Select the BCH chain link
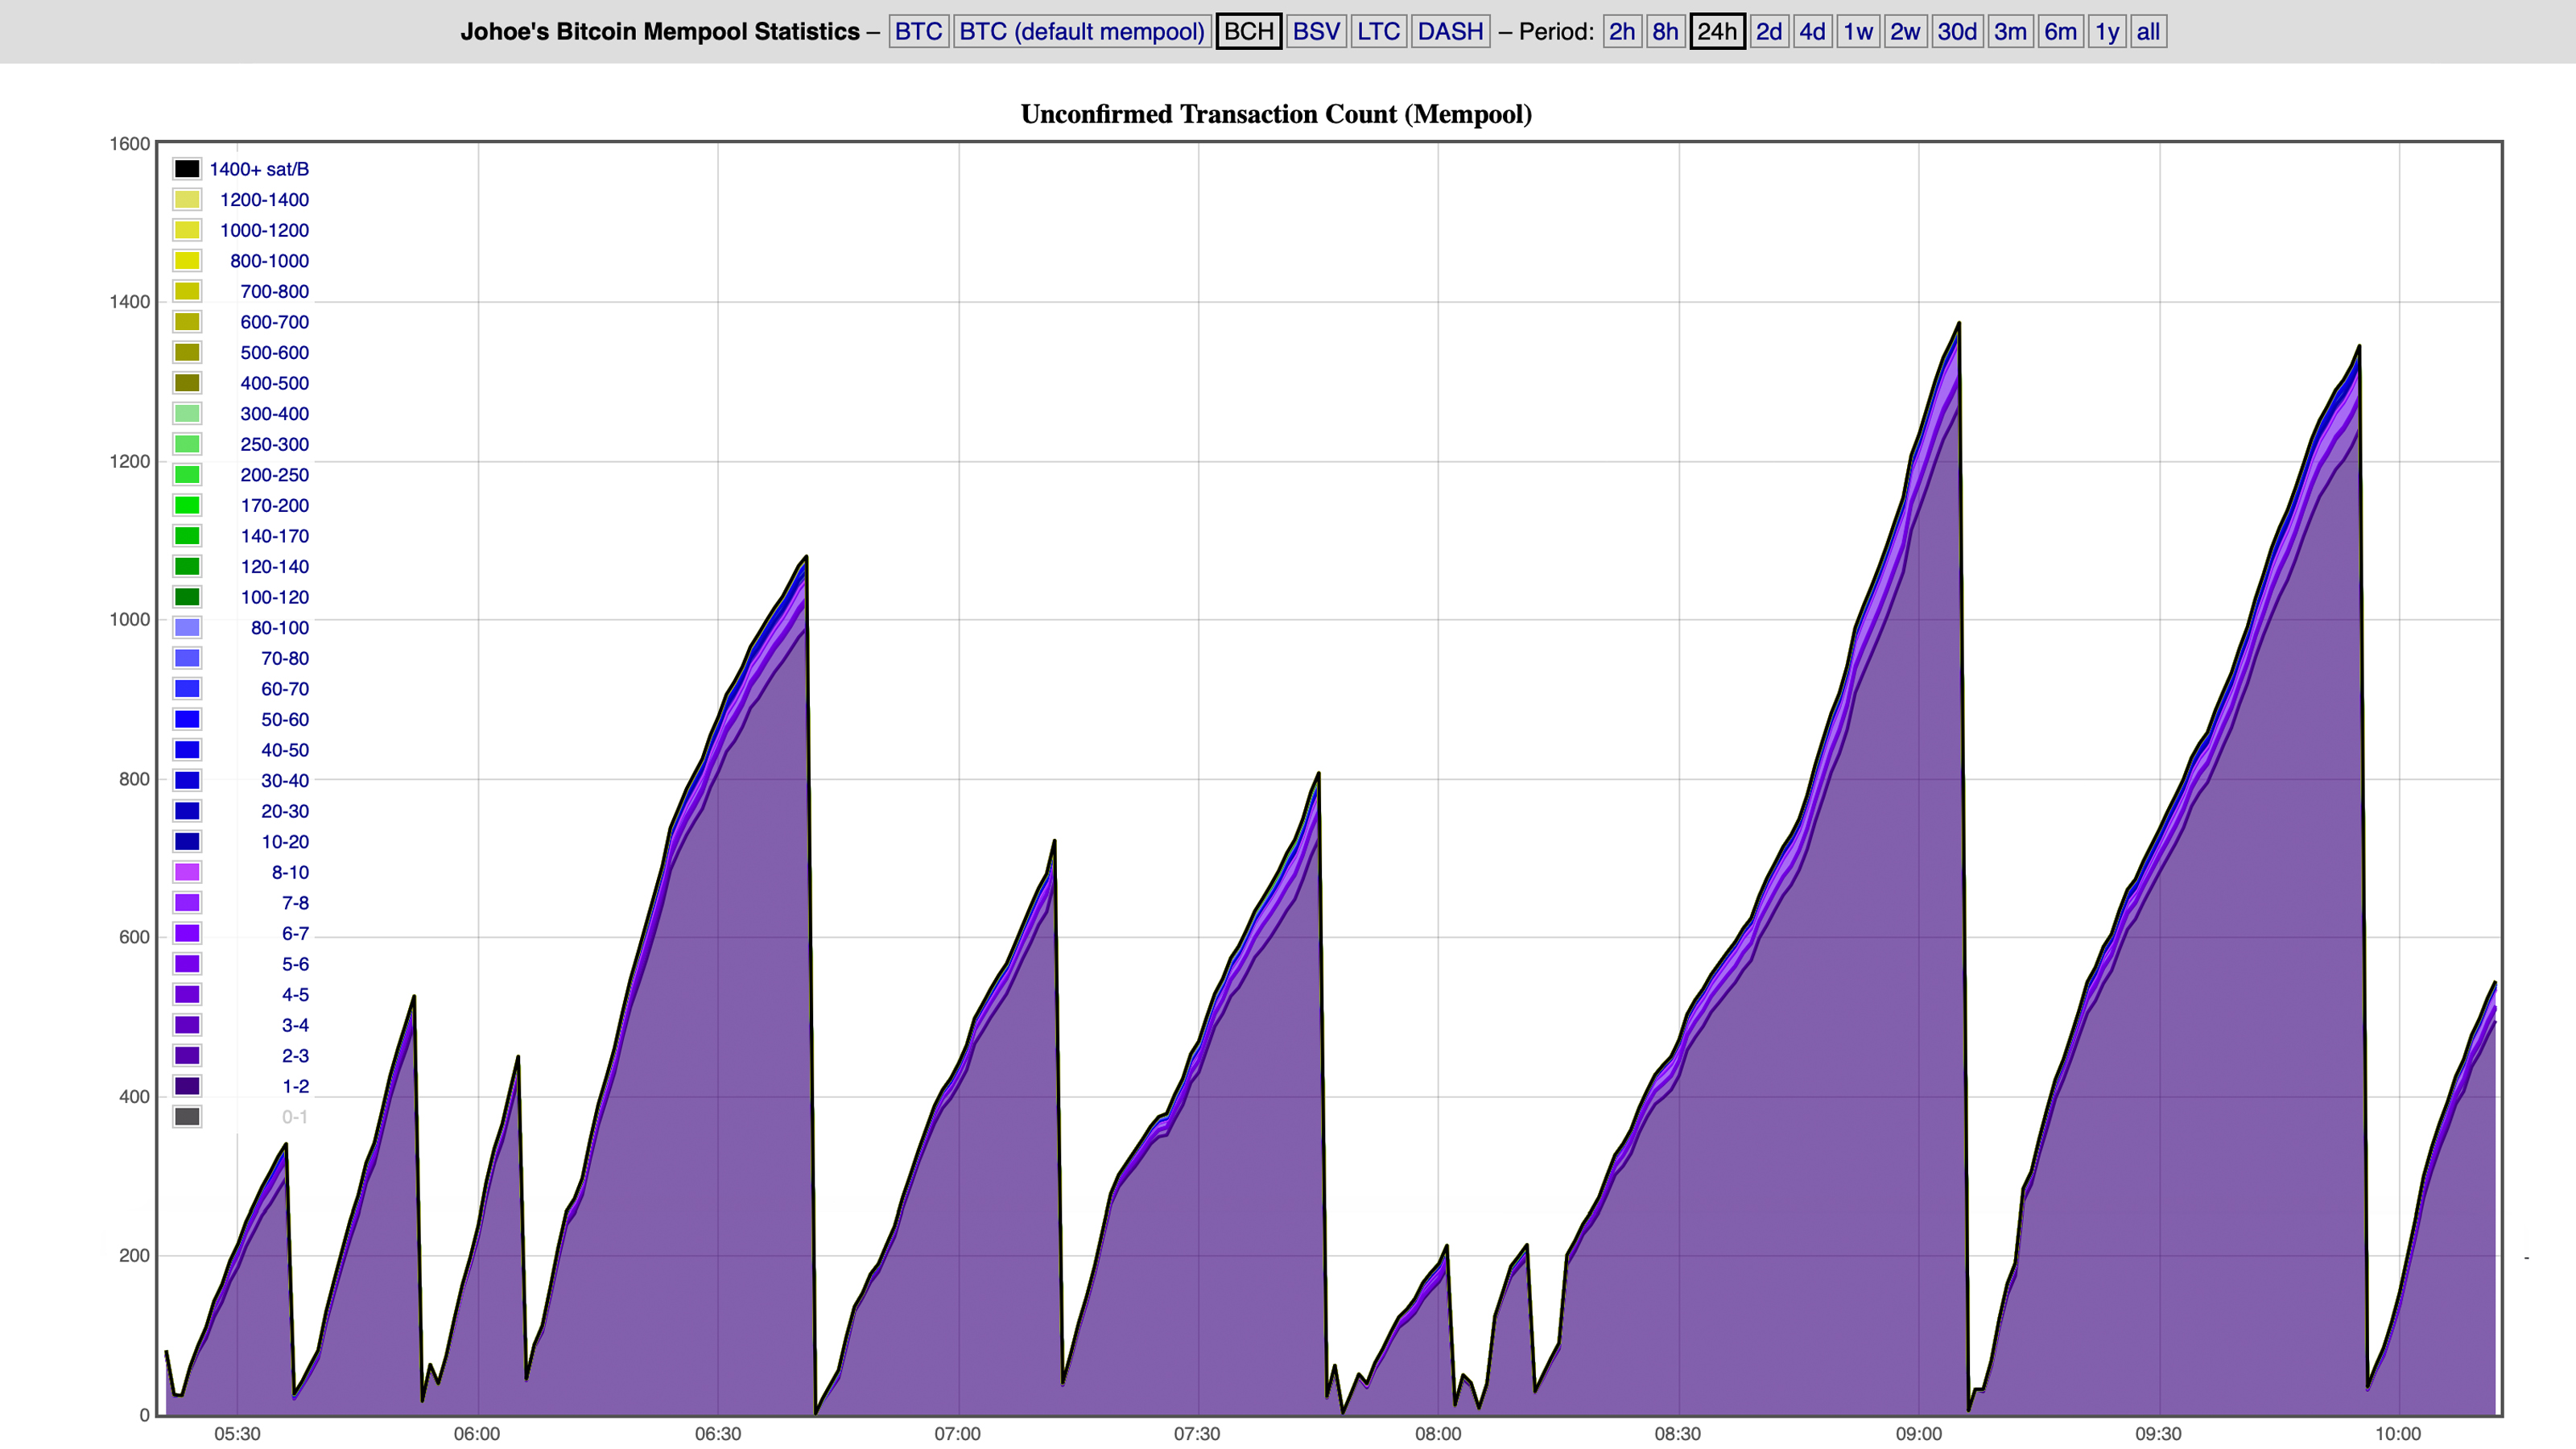The width and height of the screenshot is (2576, 1449). [x=1249, y=32]
